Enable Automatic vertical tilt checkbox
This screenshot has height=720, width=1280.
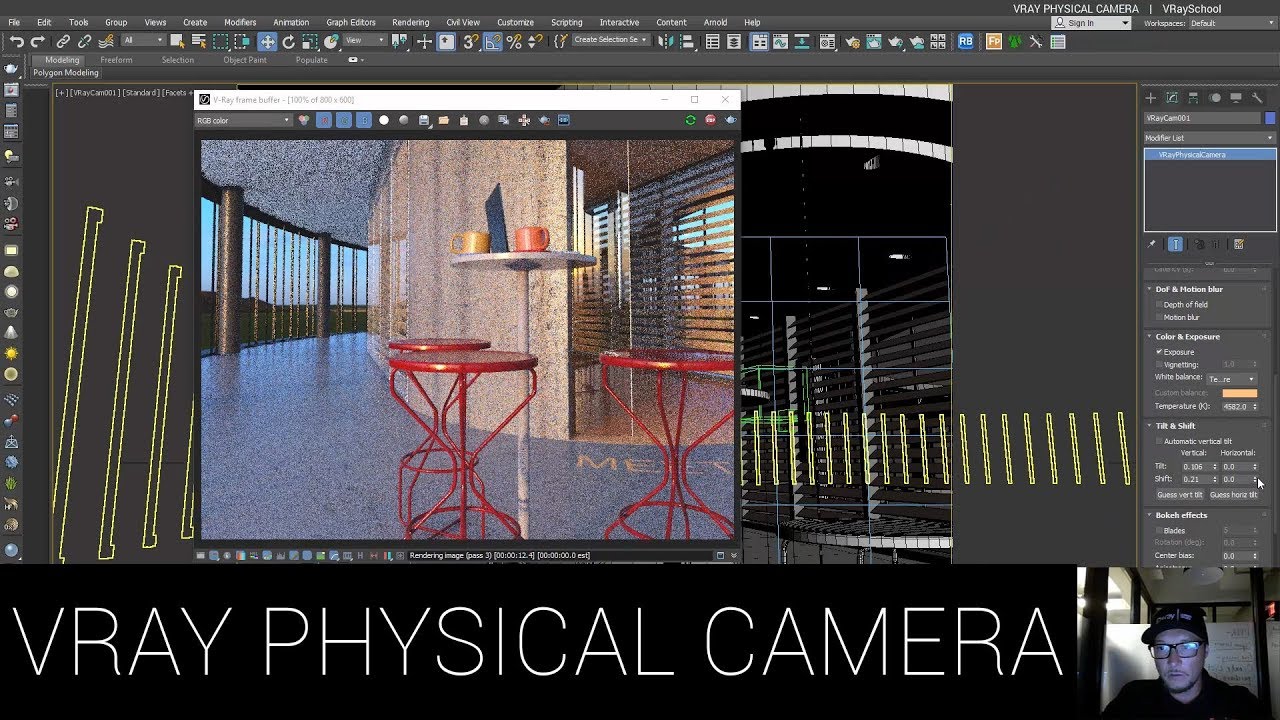pyautogui.click(x=1159, y=441)
